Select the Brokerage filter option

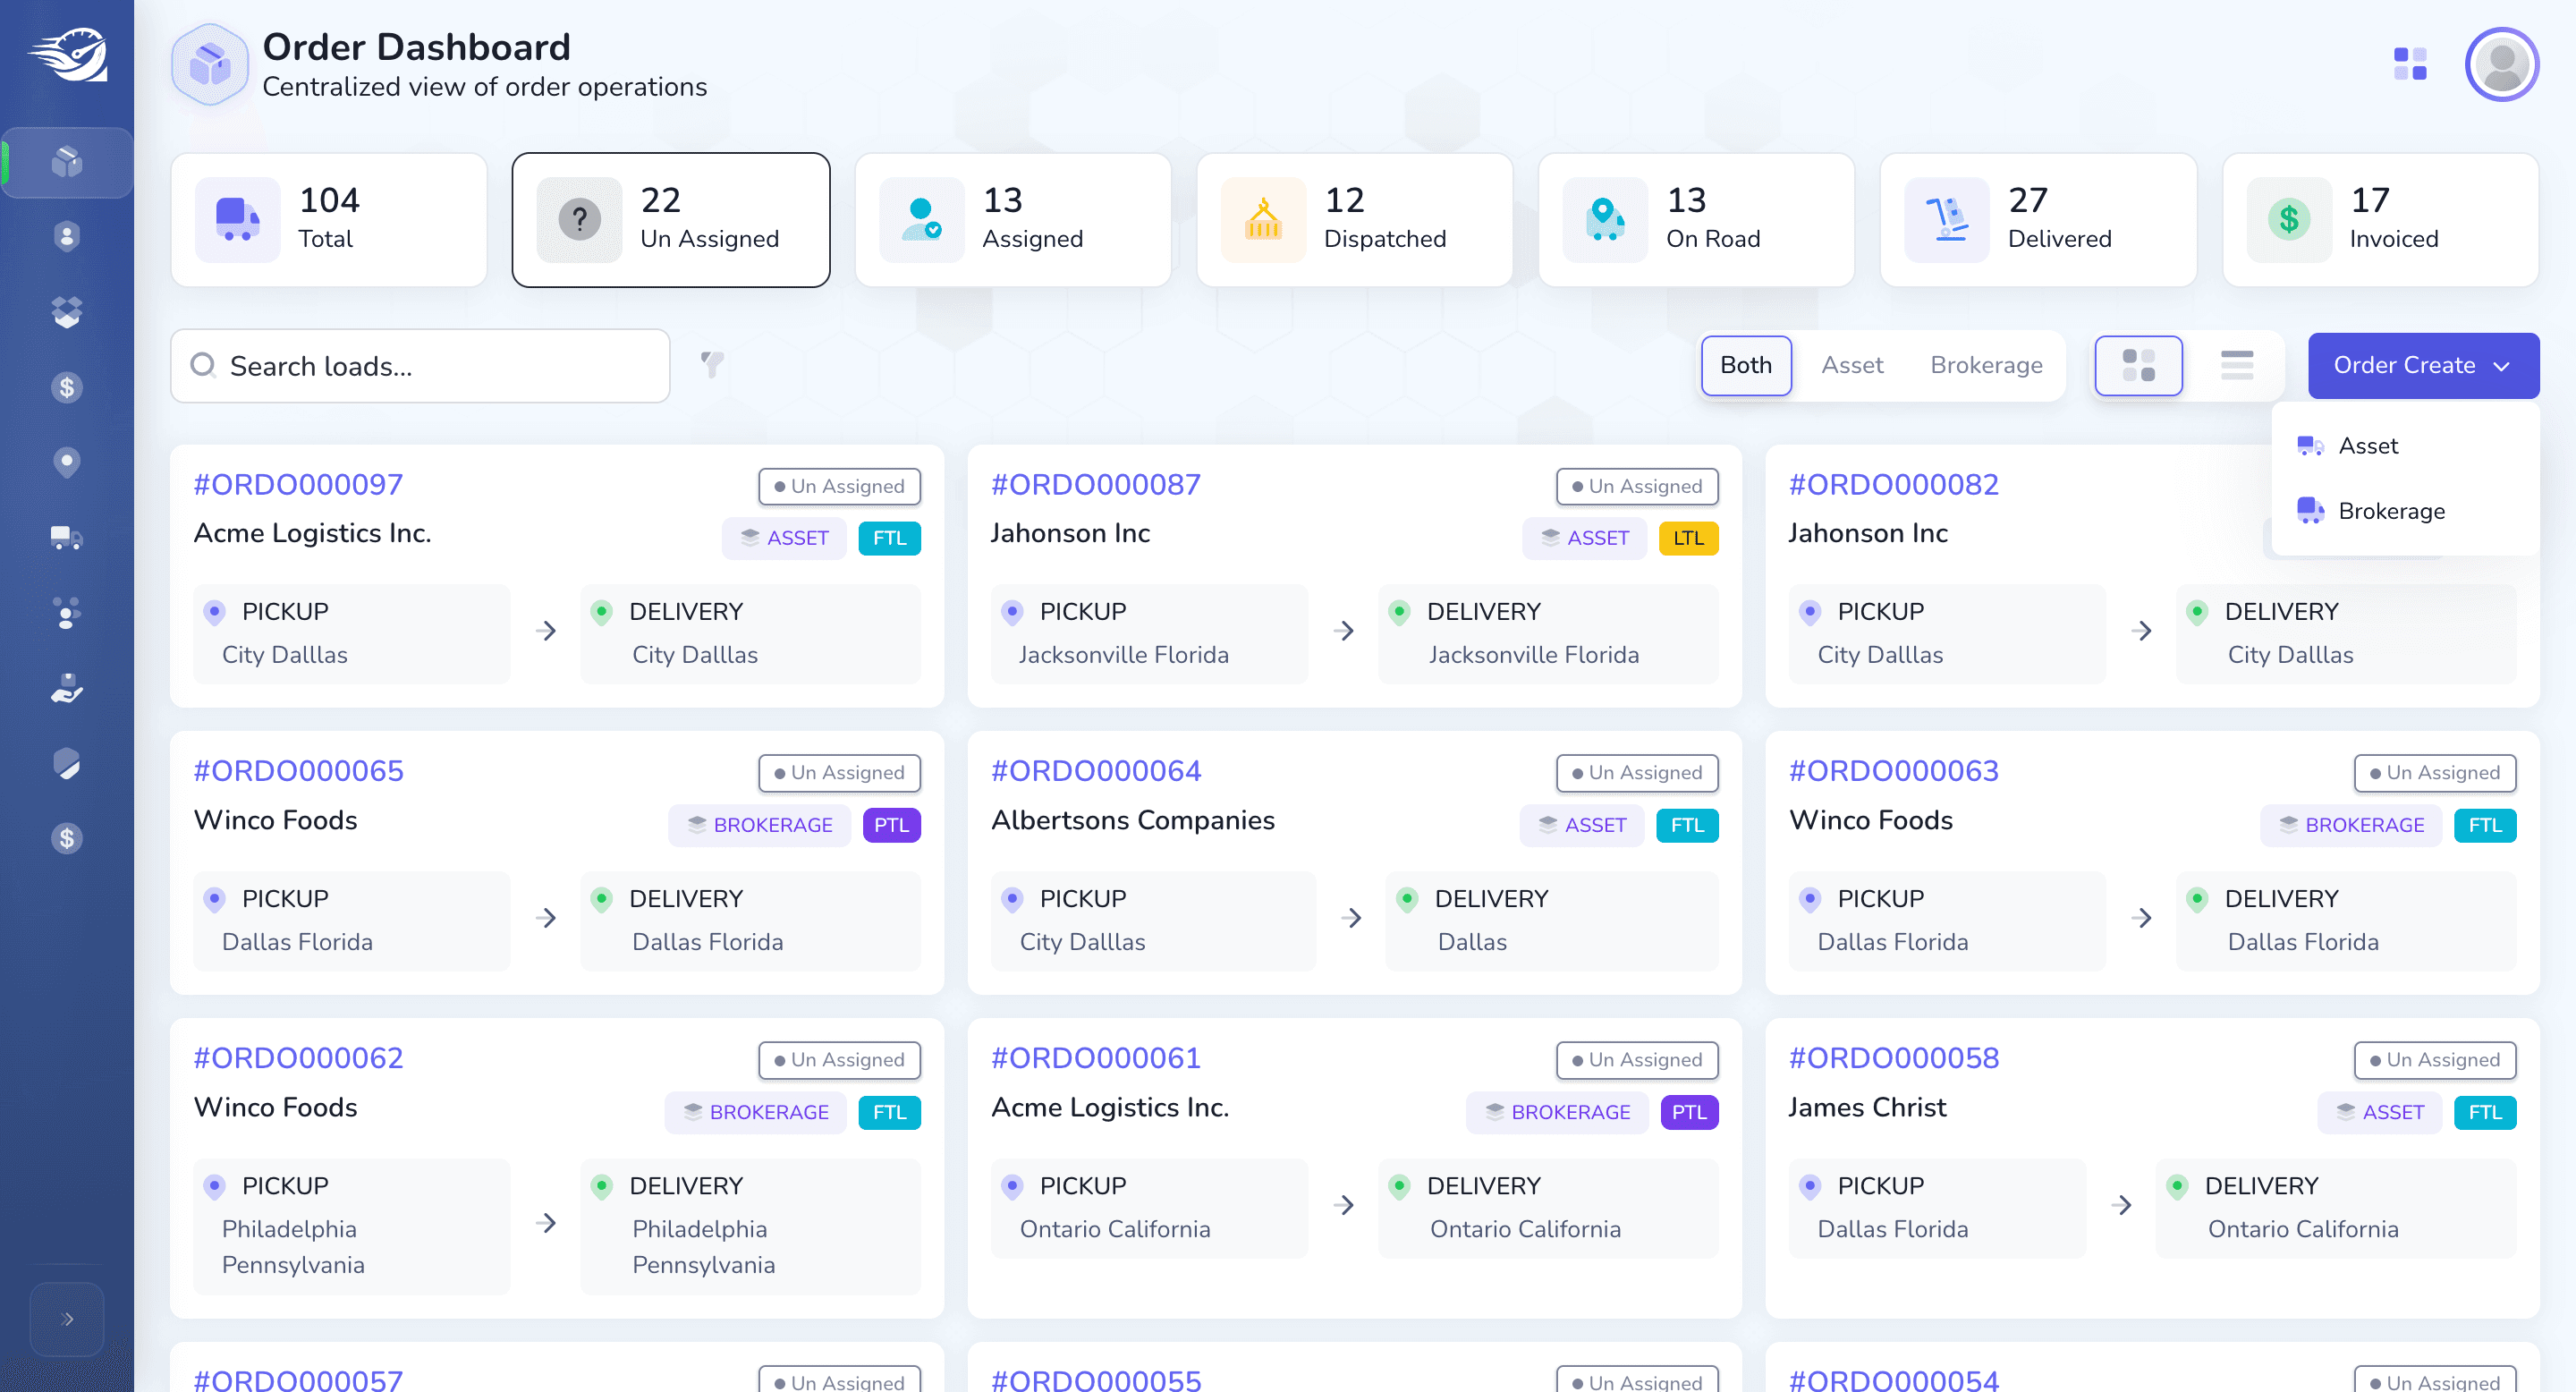pyautogui.click(x=1986, y=365)
